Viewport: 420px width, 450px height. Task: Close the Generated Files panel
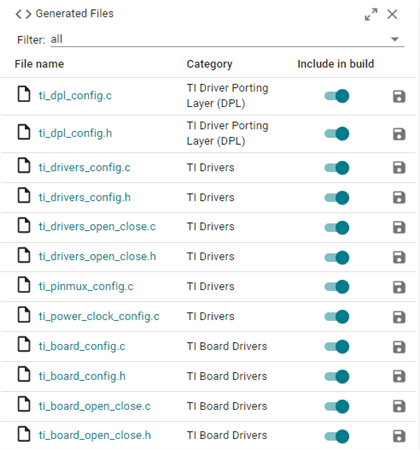click(392, 14)
